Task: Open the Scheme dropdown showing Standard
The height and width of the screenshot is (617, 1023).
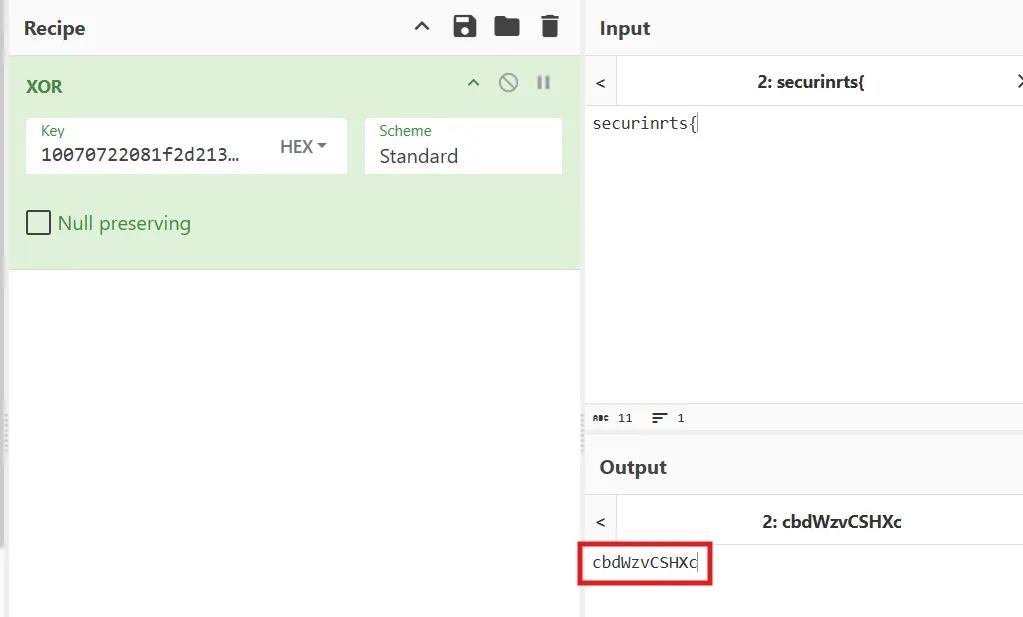Action: [x=462, y=156]
